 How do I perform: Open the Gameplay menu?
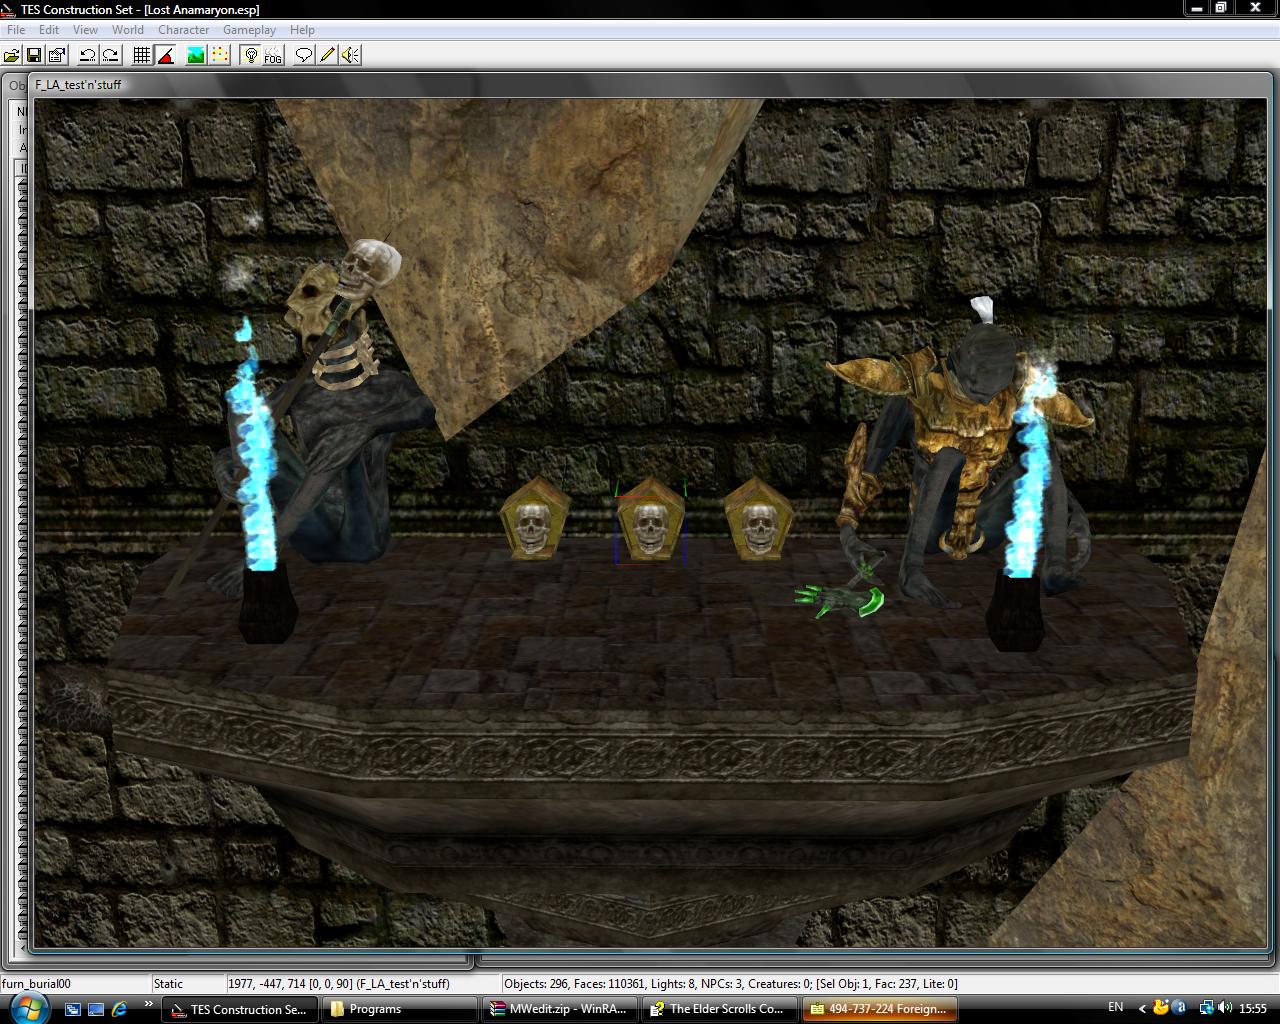(x=249, y=30)
